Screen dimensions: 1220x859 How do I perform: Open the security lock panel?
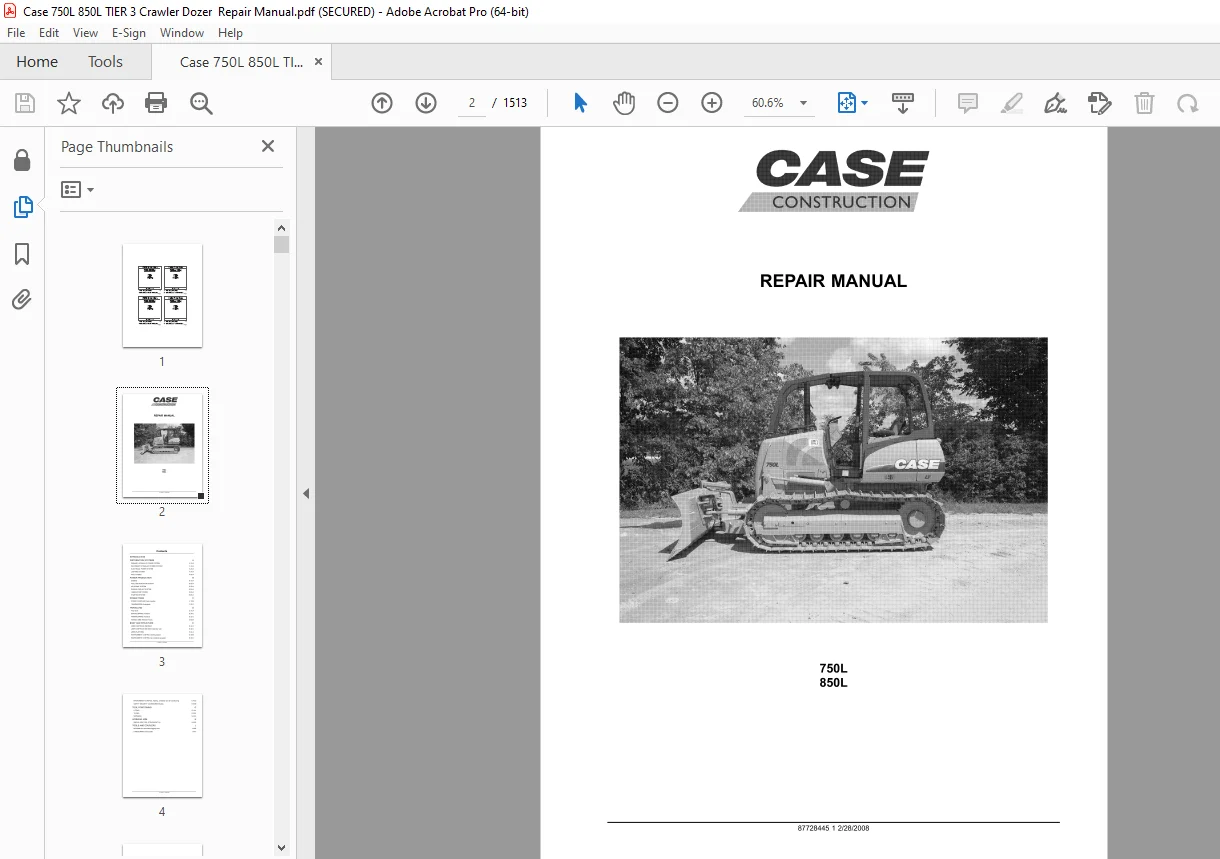click(22, 161)
